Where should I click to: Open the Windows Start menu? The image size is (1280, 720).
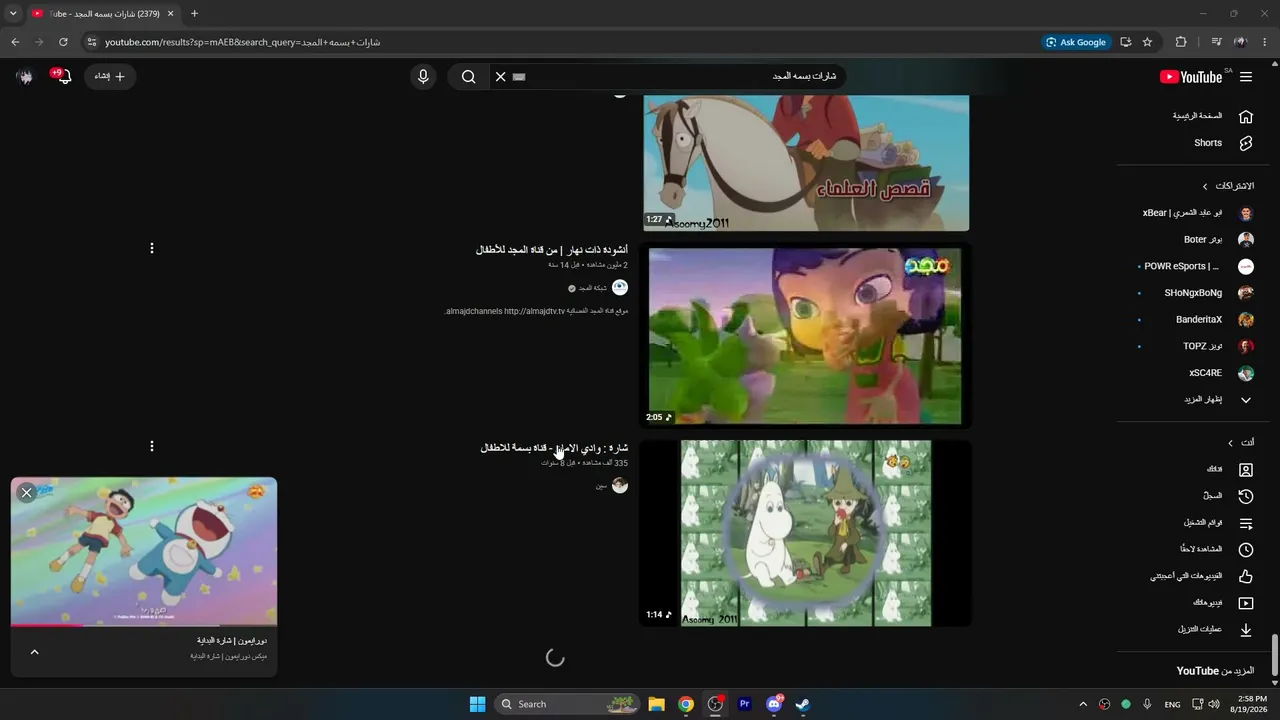(477, 704)
